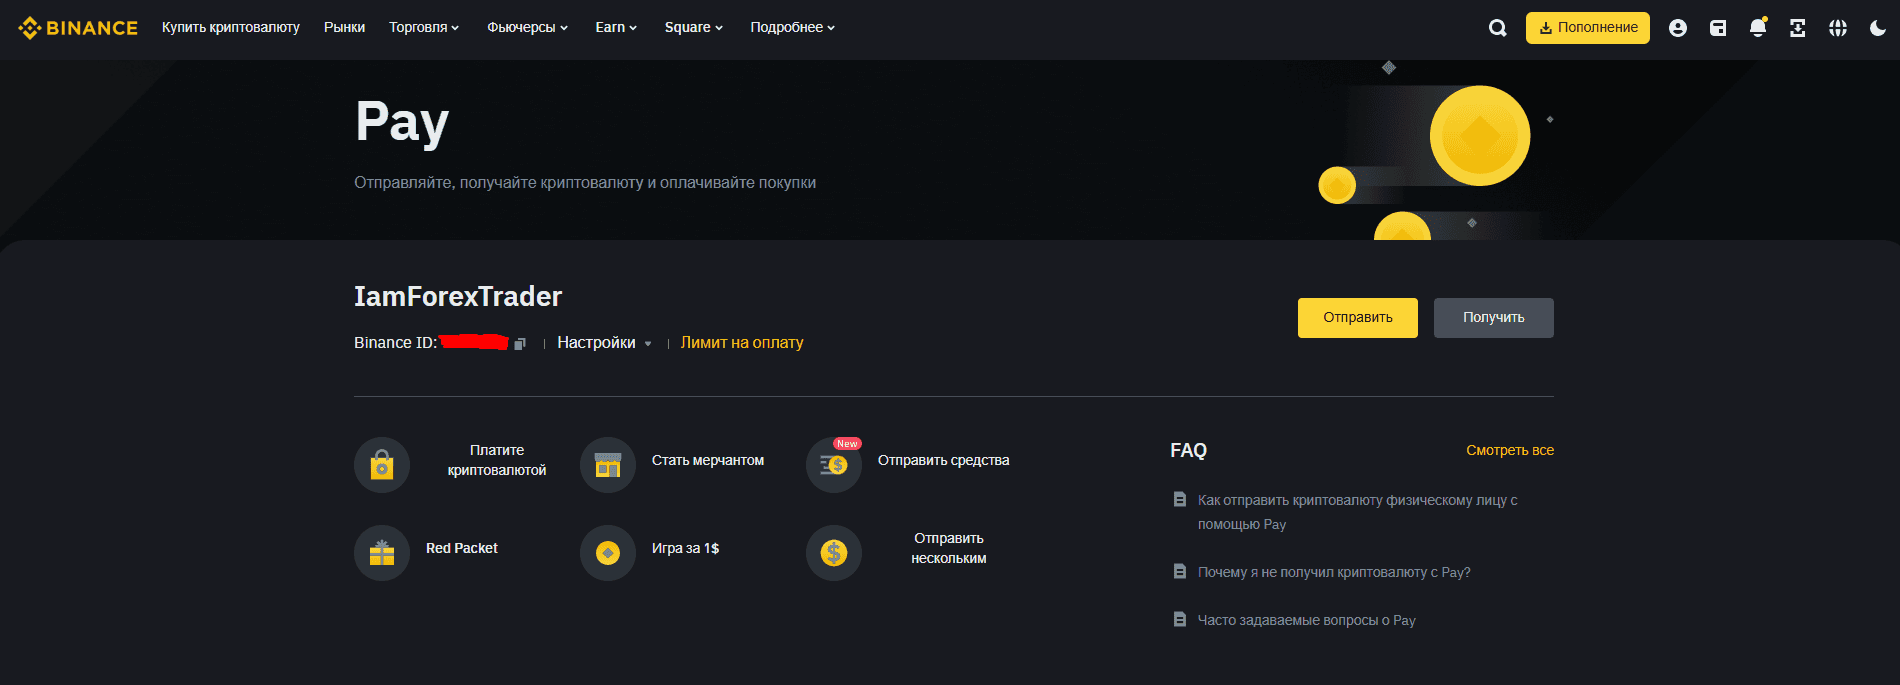Open the language globe icon

click(1838, 28)
